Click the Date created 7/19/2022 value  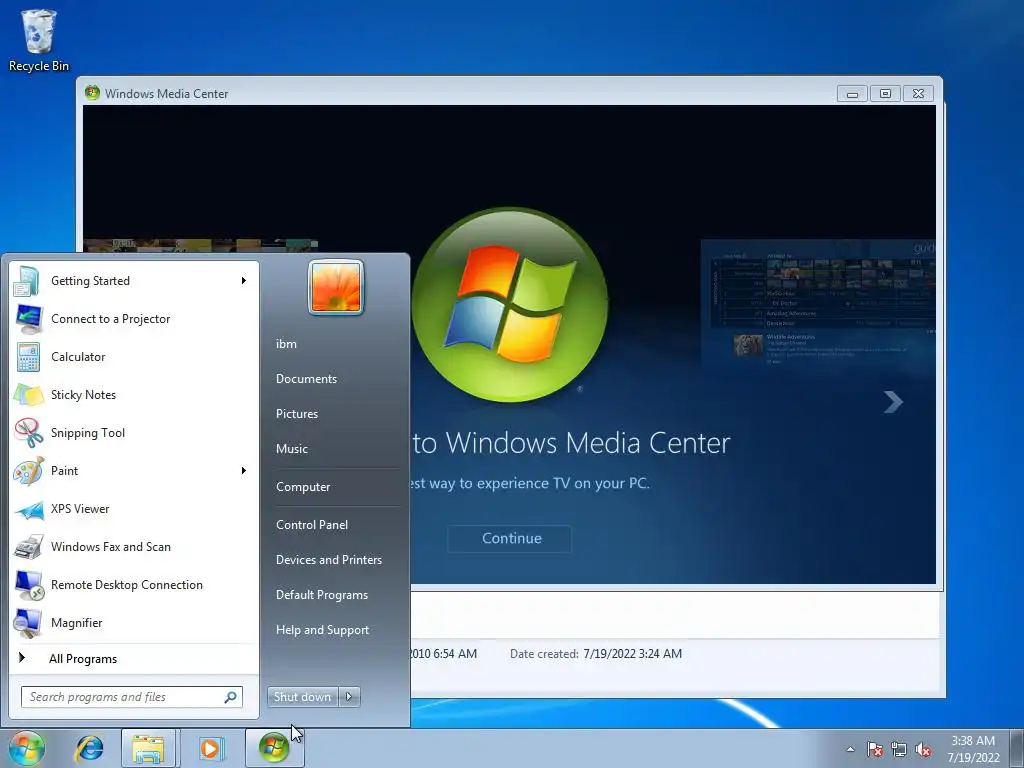632,654
